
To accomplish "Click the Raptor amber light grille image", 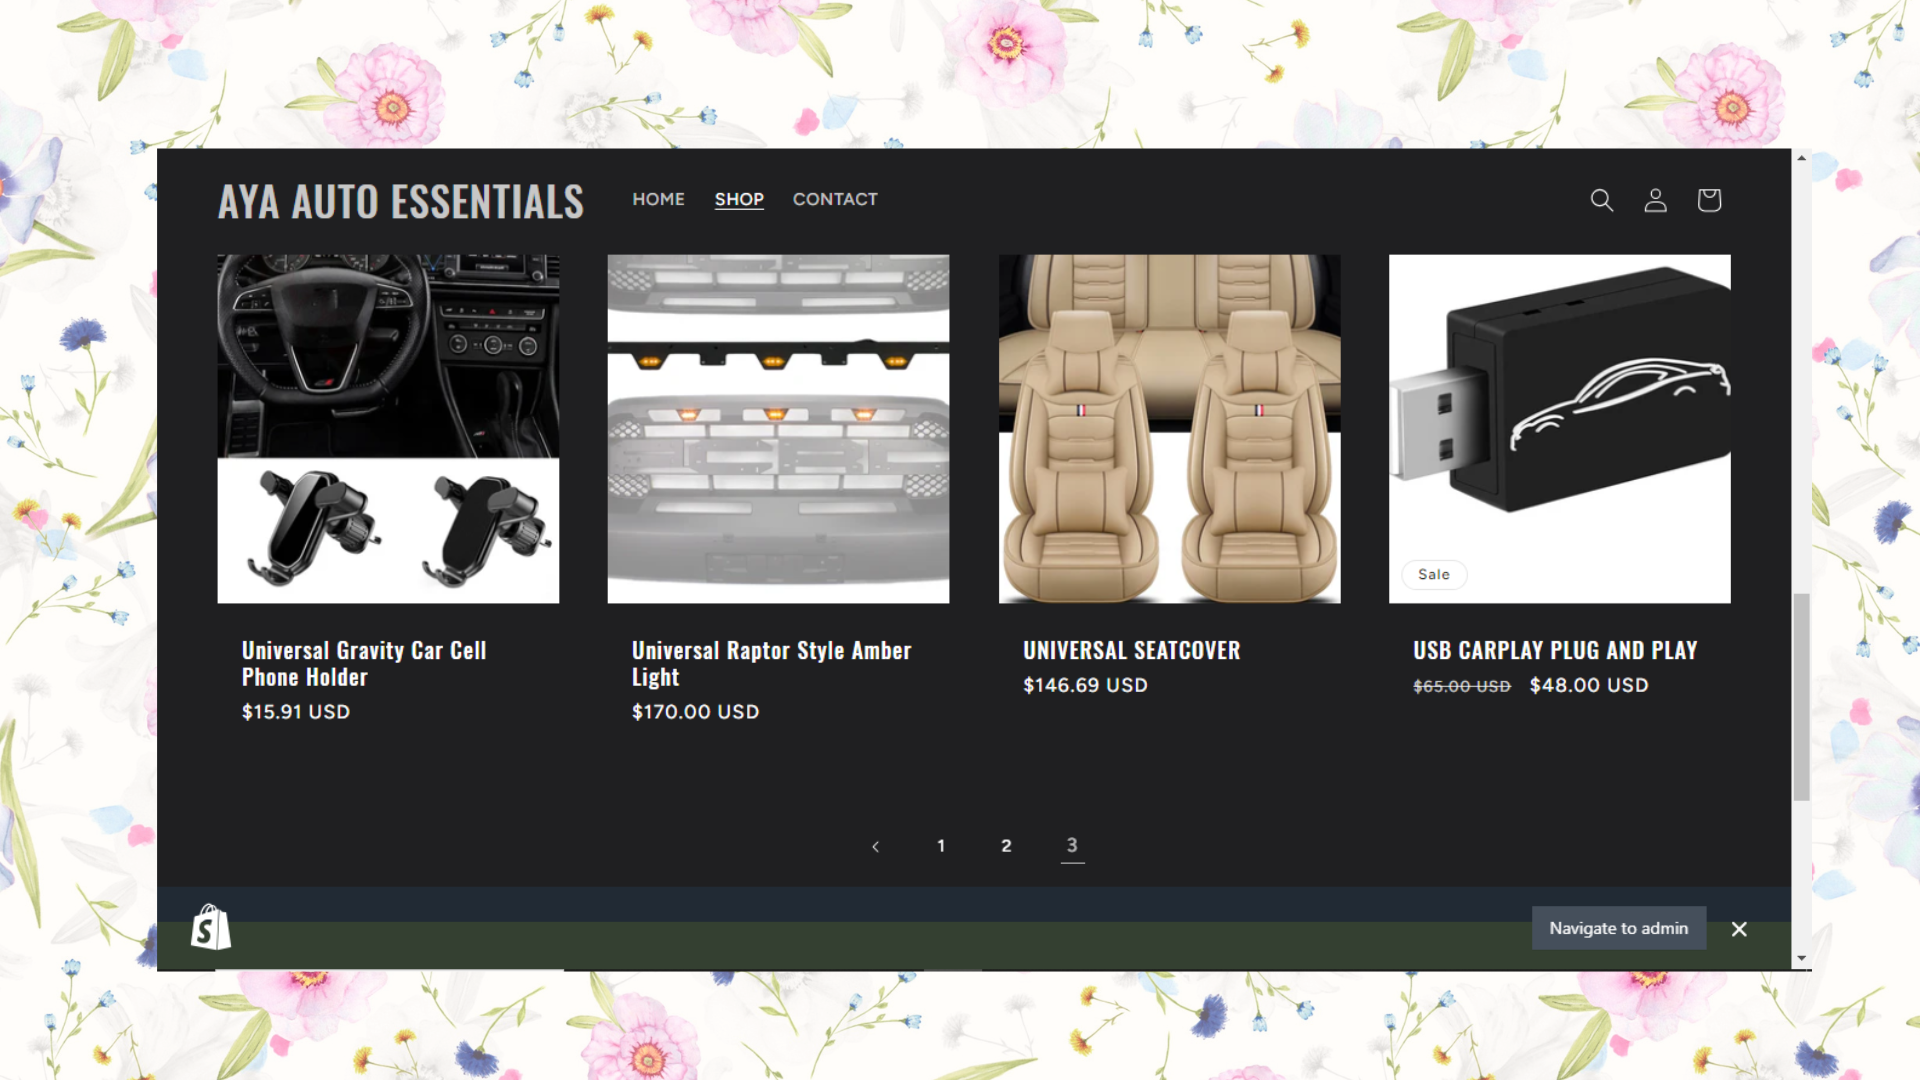I will tap(778, 428).
